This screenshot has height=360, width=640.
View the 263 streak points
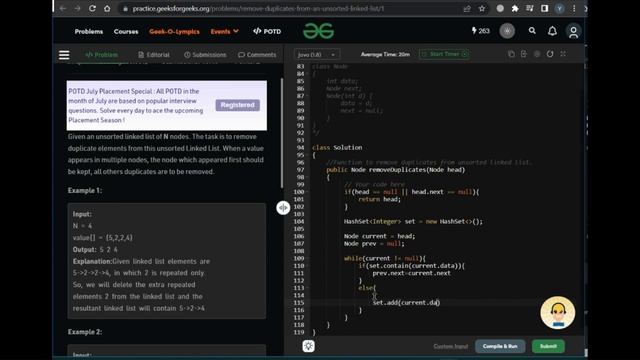click(480, 31)
